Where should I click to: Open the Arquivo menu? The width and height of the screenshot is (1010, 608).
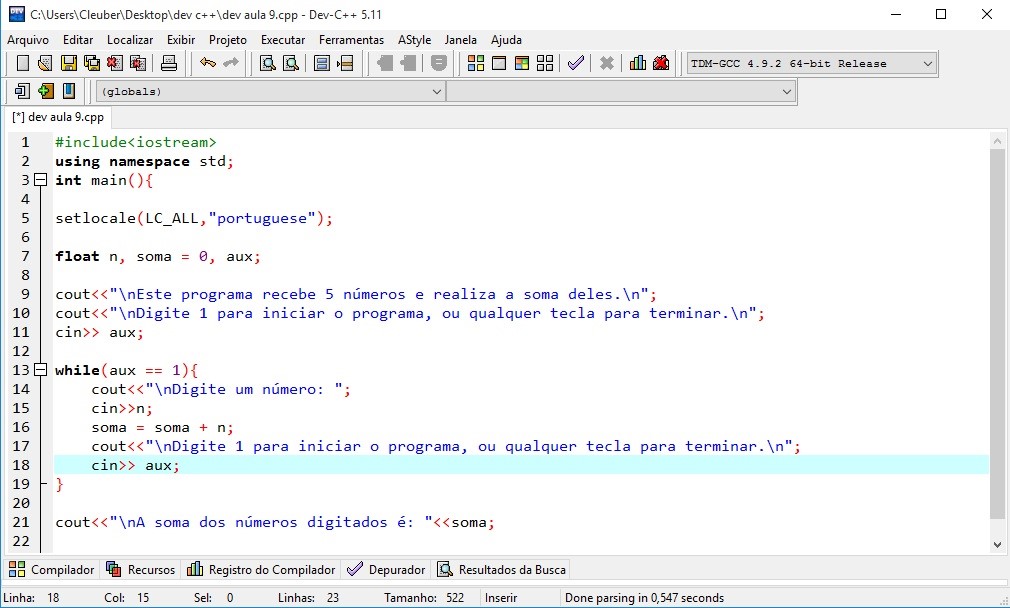click(x=28, y=40)
